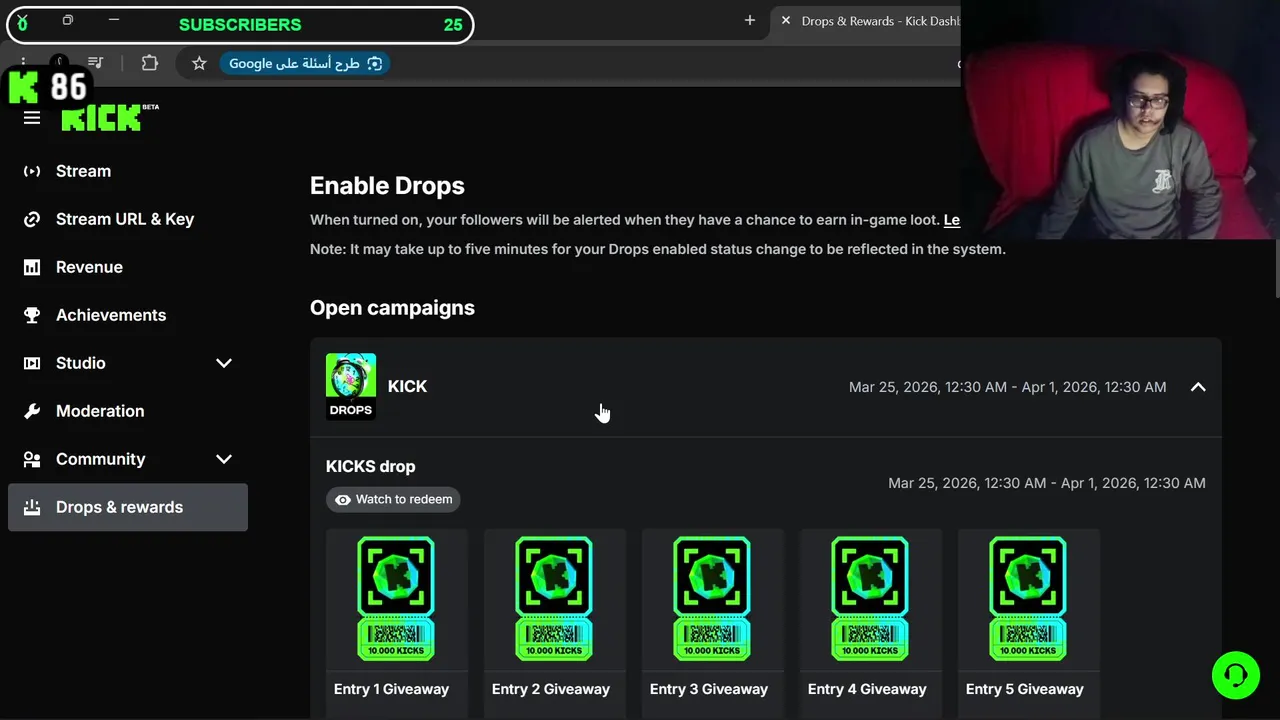Click the Google Lens search chip
The image size is (1280, 720).
coord(306,63)
